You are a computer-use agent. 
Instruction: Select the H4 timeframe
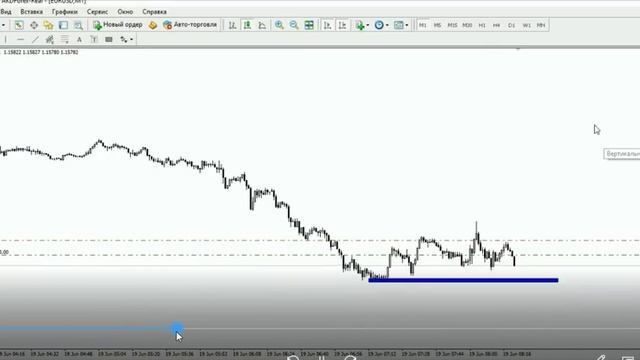(x=496, y=25)
